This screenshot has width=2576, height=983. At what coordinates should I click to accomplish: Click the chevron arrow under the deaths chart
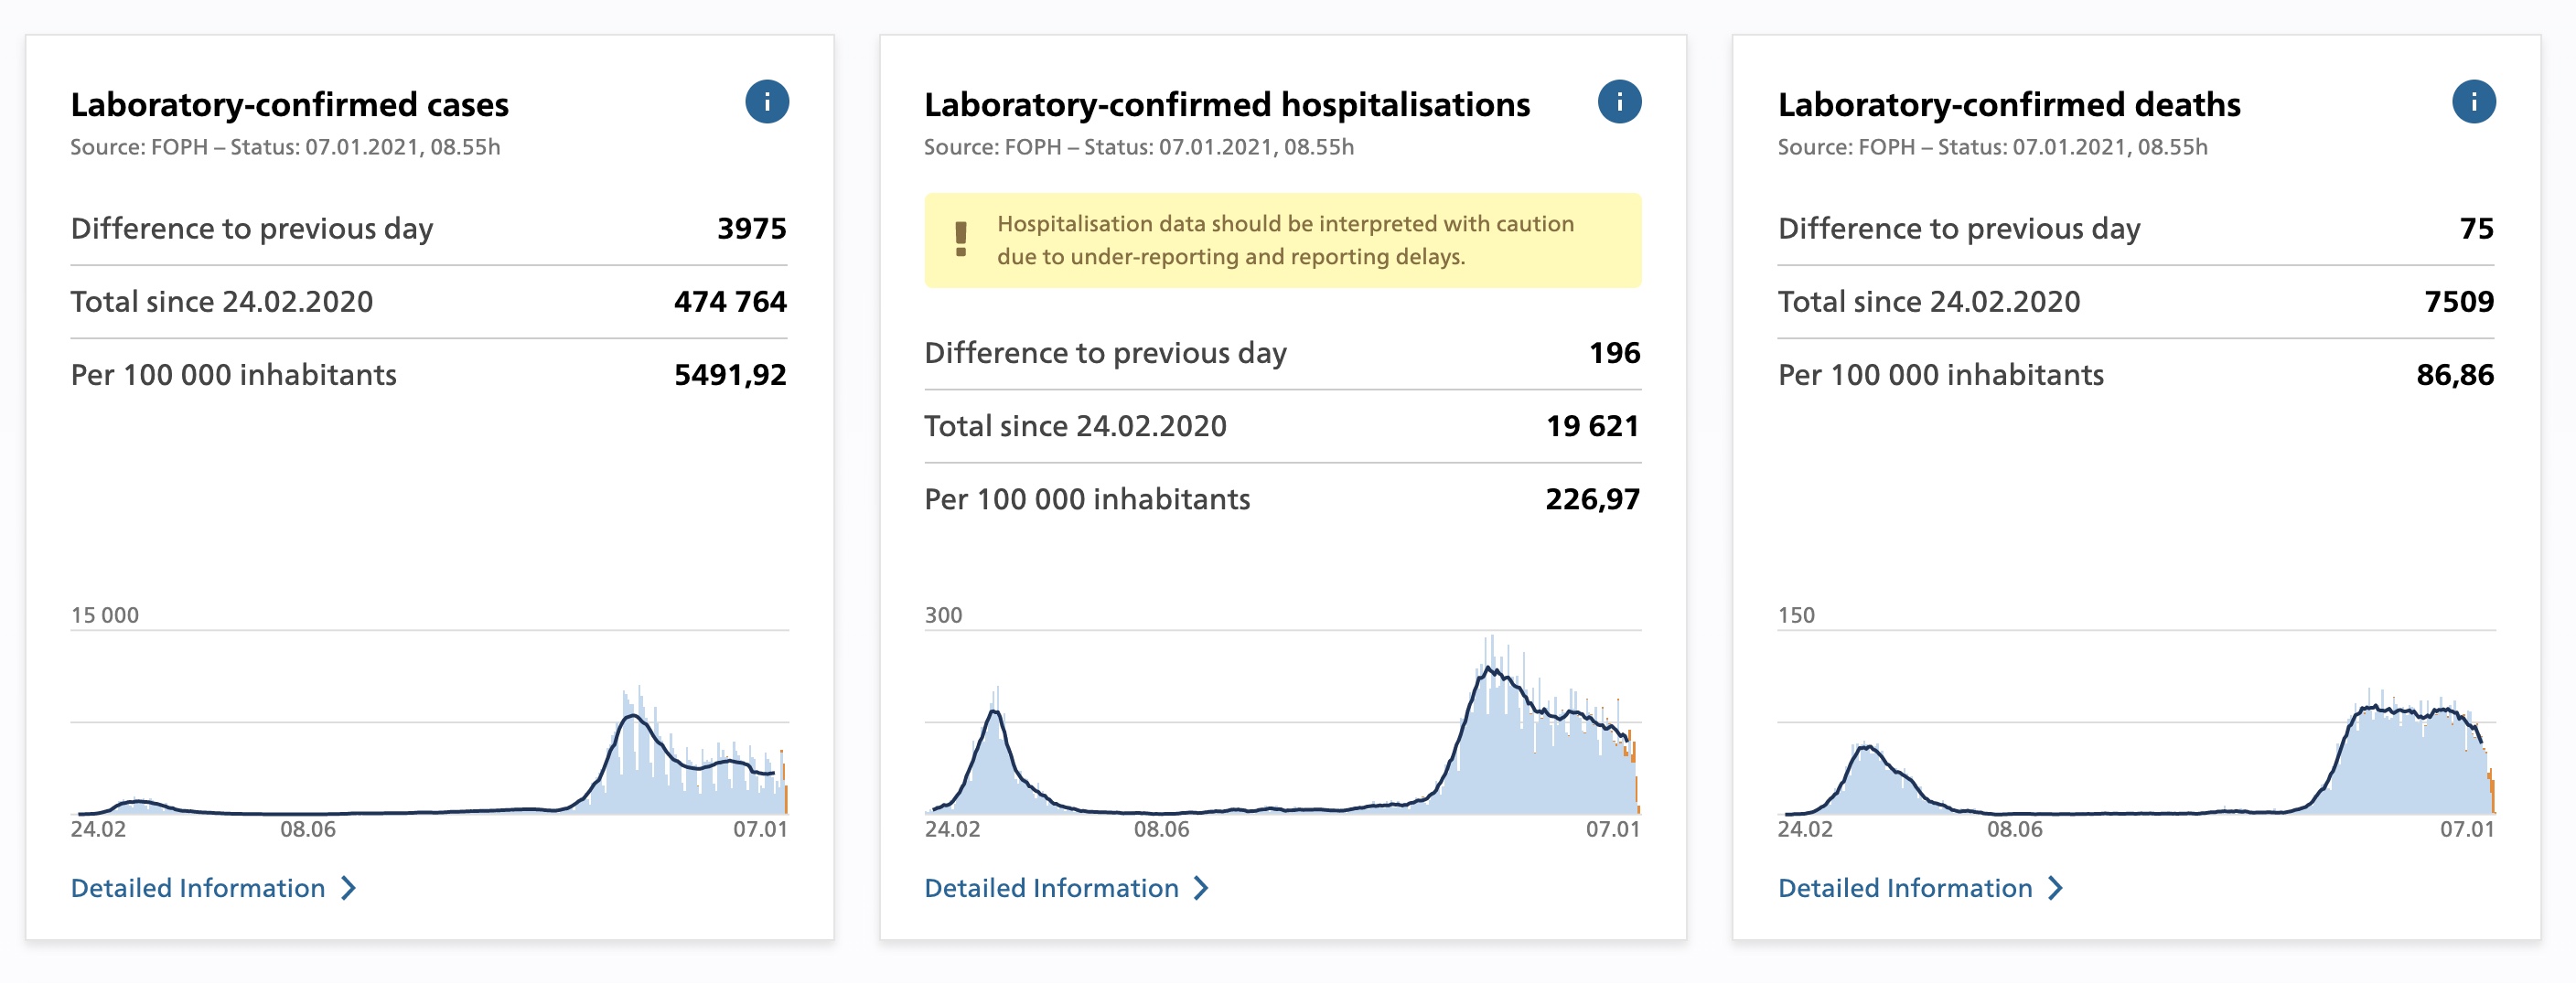pyautogui.click(x=2055, y=888)
